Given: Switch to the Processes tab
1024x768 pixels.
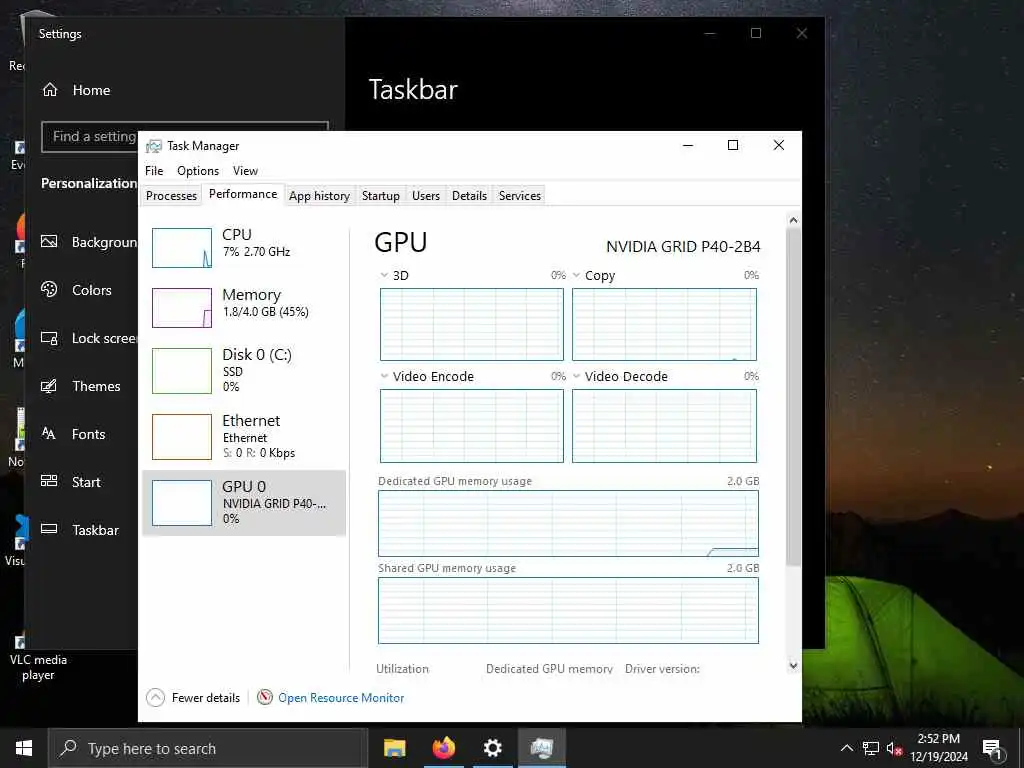Looking at the screenshot, I should pos(171,195).
